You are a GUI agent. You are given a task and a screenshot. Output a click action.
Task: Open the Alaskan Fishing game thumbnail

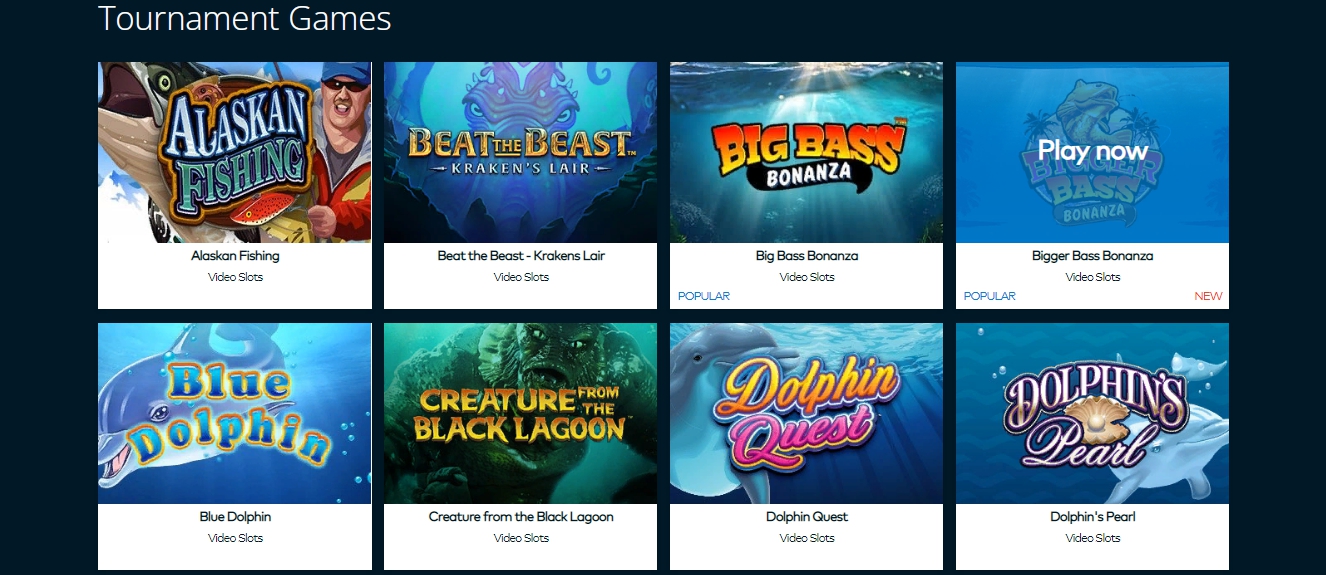[x=235, y=153]
